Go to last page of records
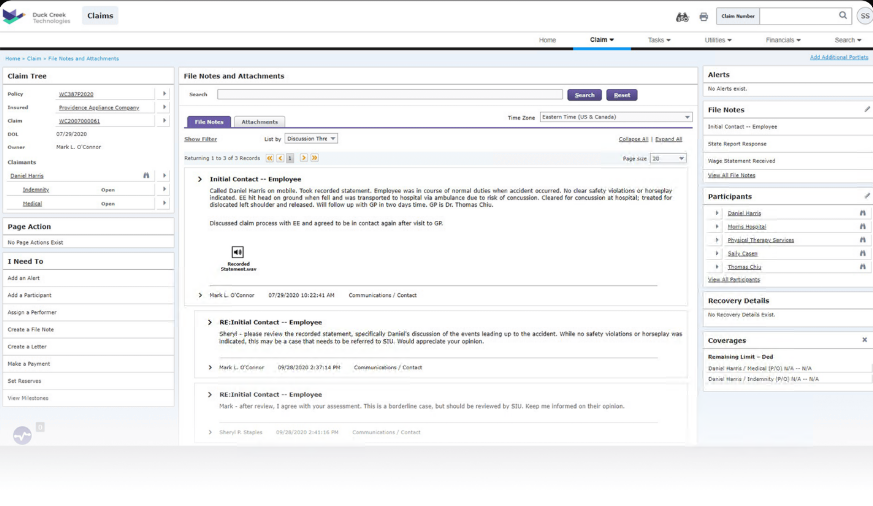 click(x=315, y=158)
